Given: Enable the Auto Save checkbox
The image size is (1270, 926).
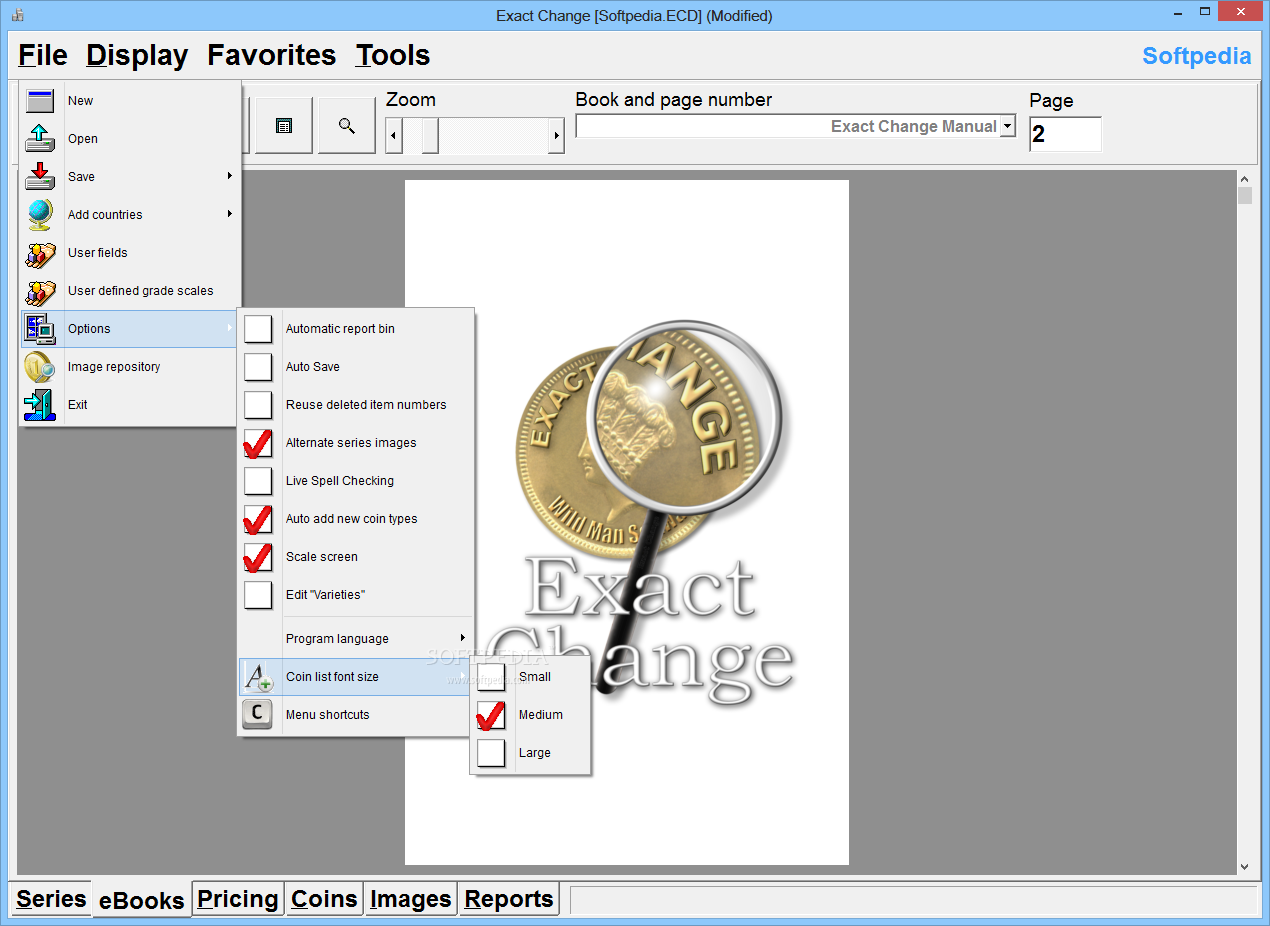Looking at the screenshot, I should click(x=258, y=367).
